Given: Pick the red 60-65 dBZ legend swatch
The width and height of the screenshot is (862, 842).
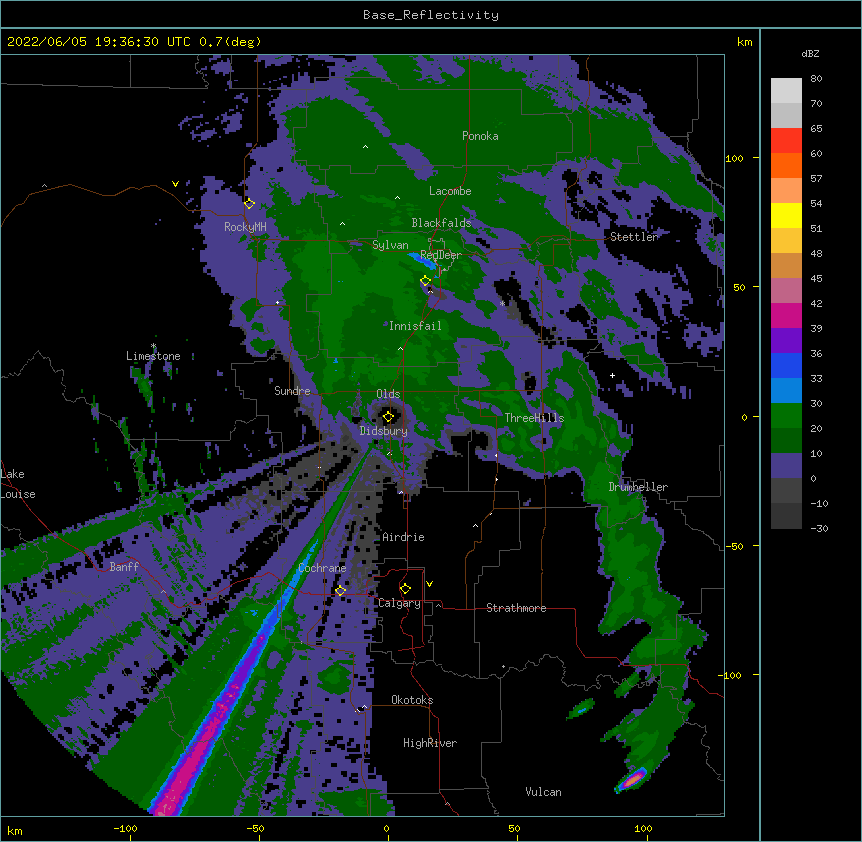Looking at the screenshot, I should [x=786, y=140].
